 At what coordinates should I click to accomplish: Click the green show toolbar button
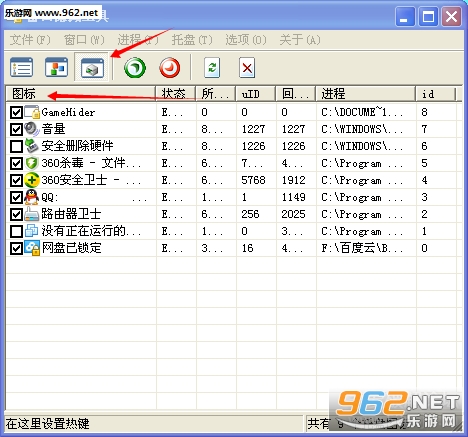pyautogui.click(x=135, y=68)
